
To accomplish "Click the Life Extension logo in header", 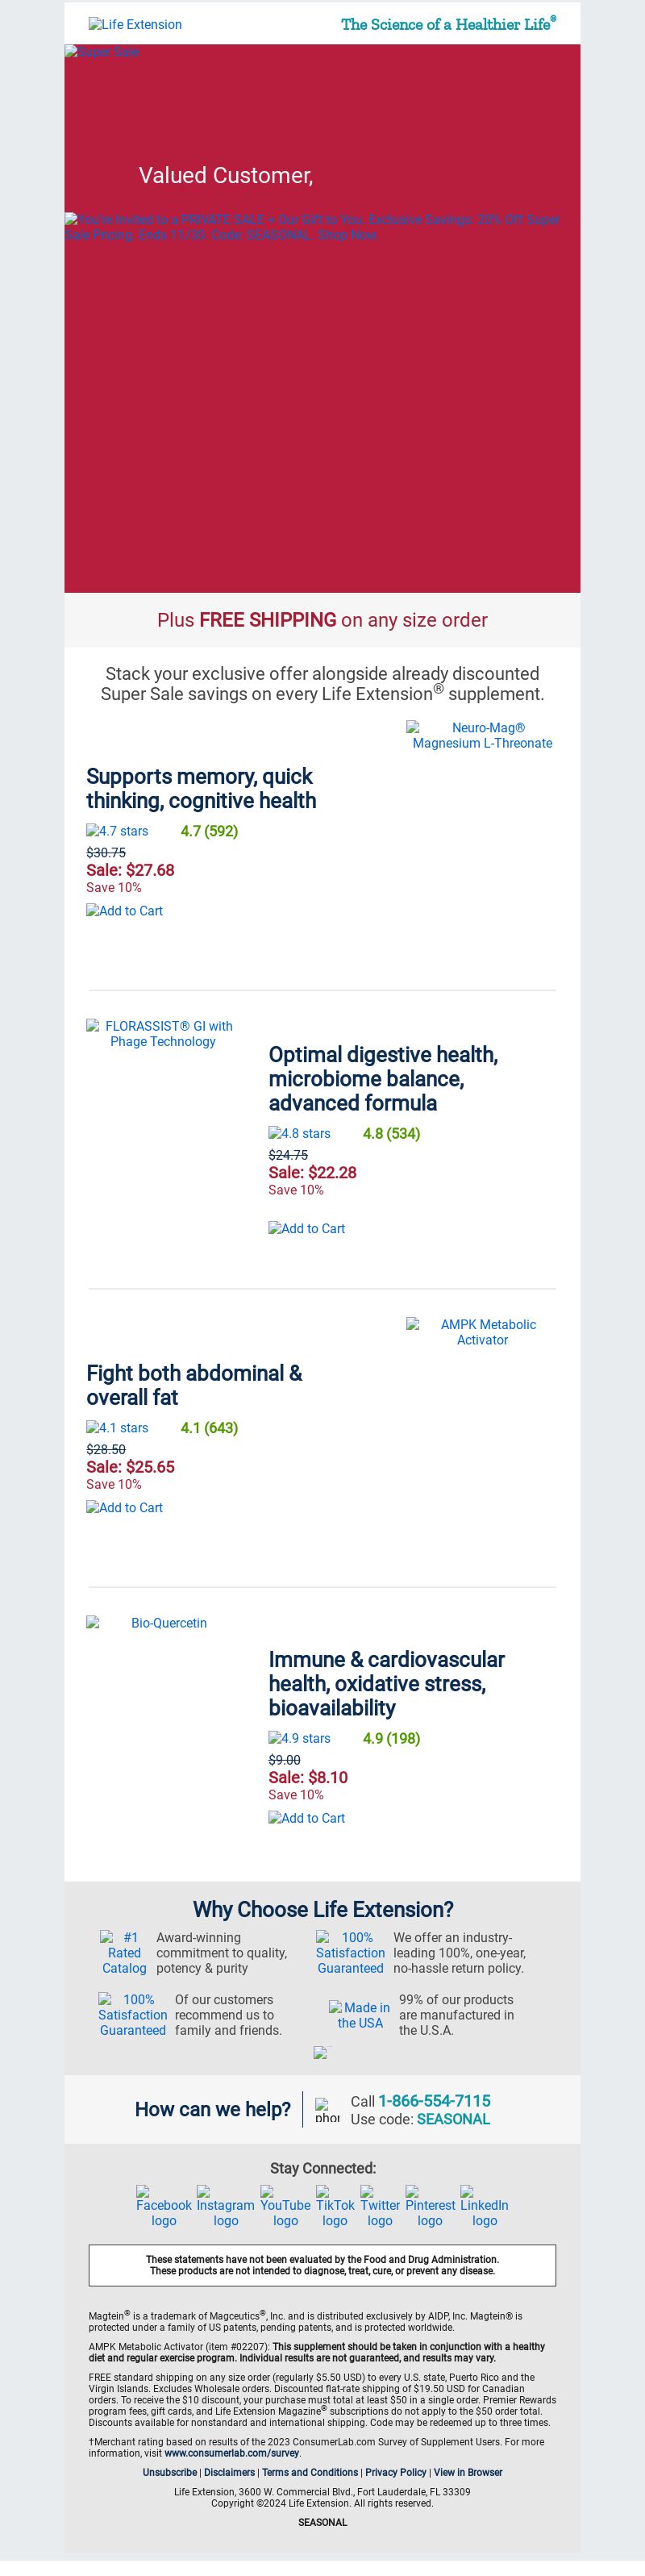I will pyautogui.click(x=135, y=24).
